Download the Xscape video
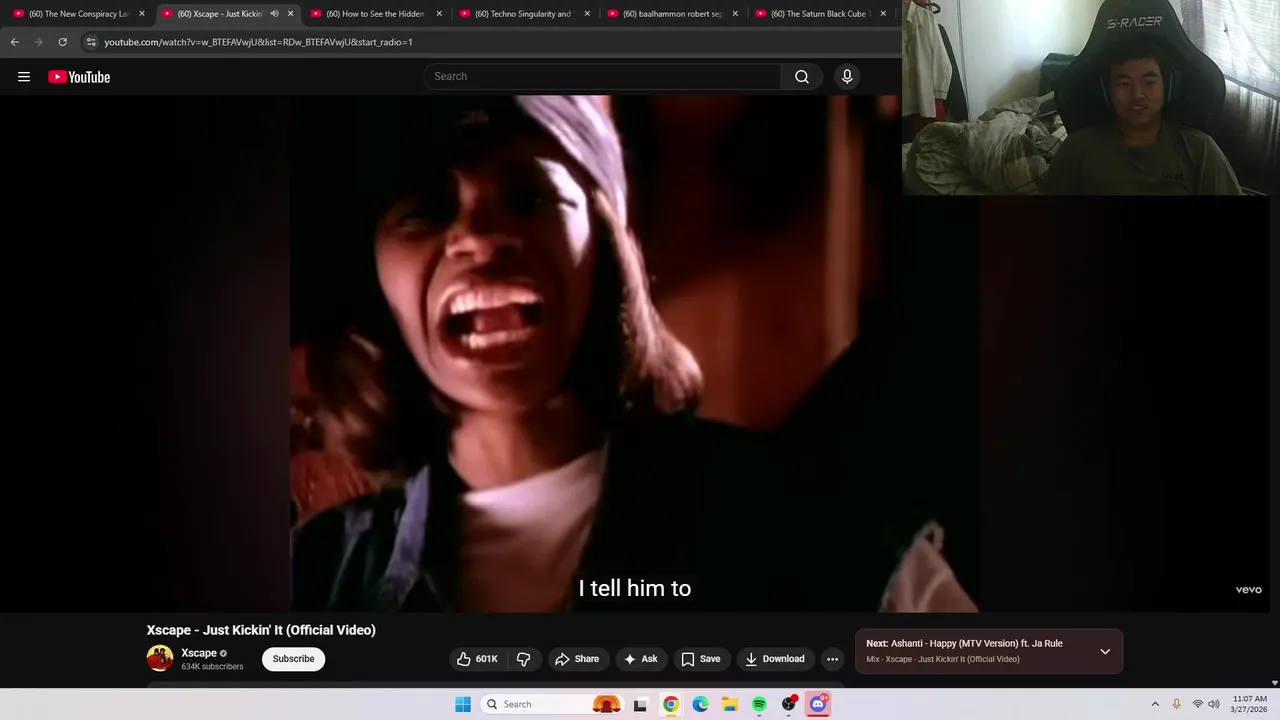1280x720 pixels. pos(775,659)
